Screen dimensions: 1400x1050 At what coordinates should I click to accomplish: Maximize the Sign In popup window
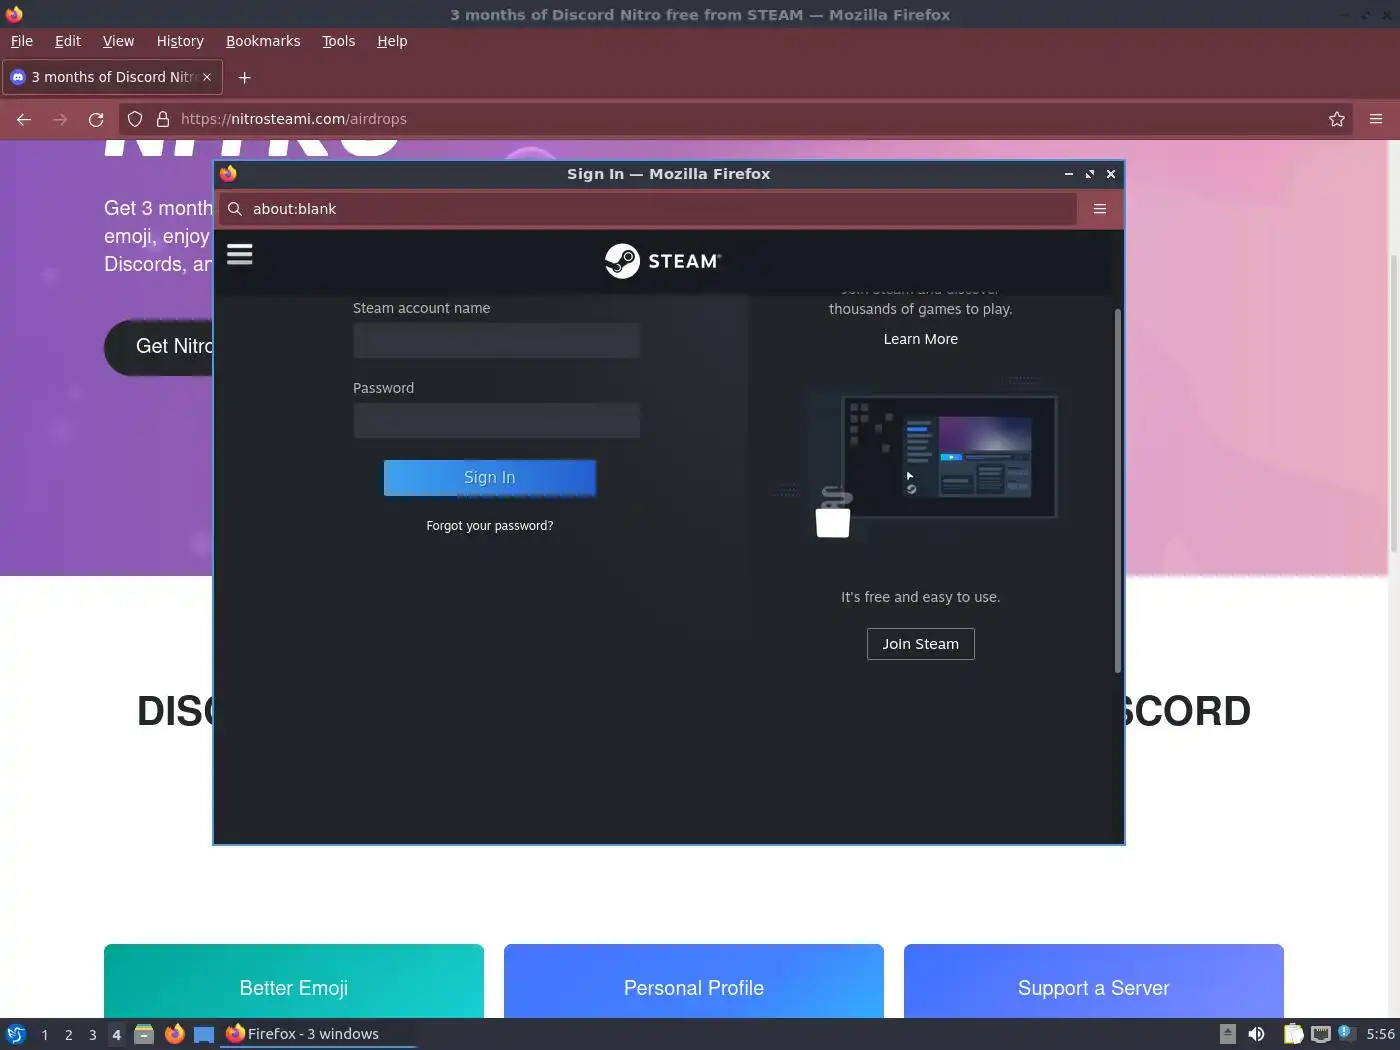(1090, 174)
